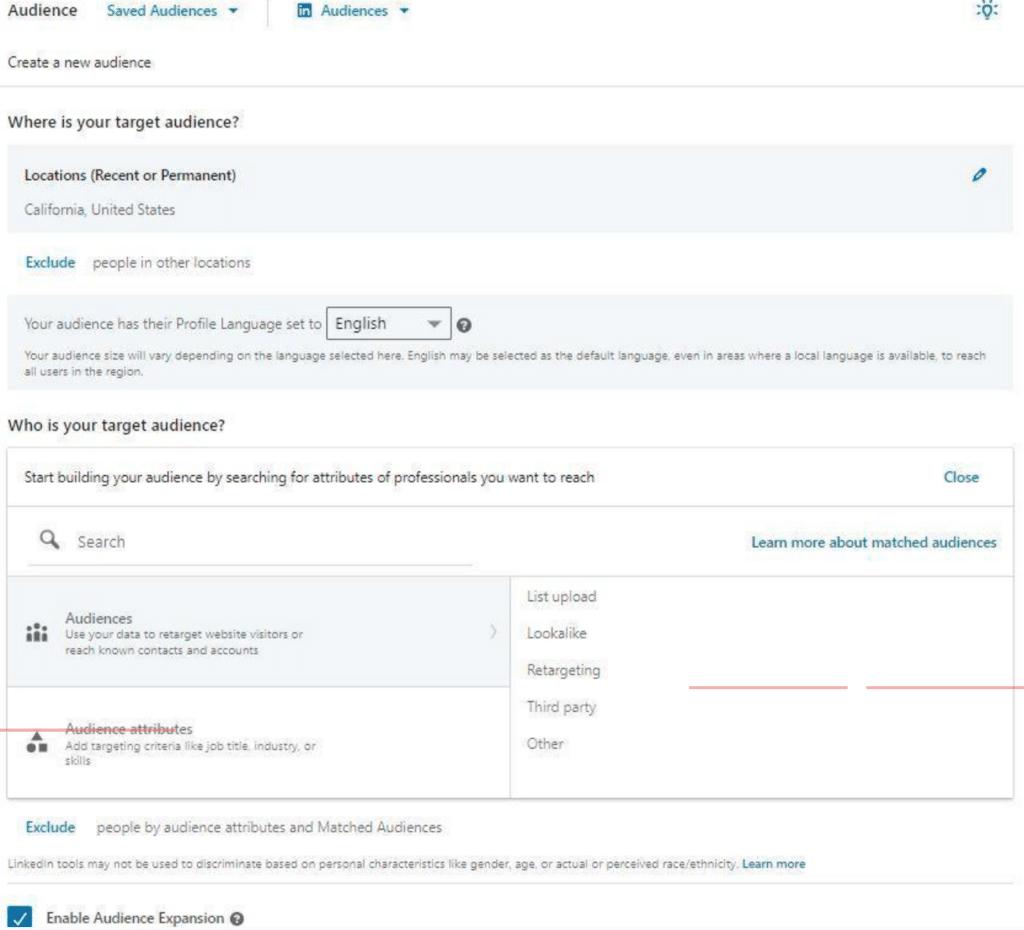The image size is (1024, 930).
Task: Uncheck Enable Audience Expansion checkbox
Action: coord(20,917)
